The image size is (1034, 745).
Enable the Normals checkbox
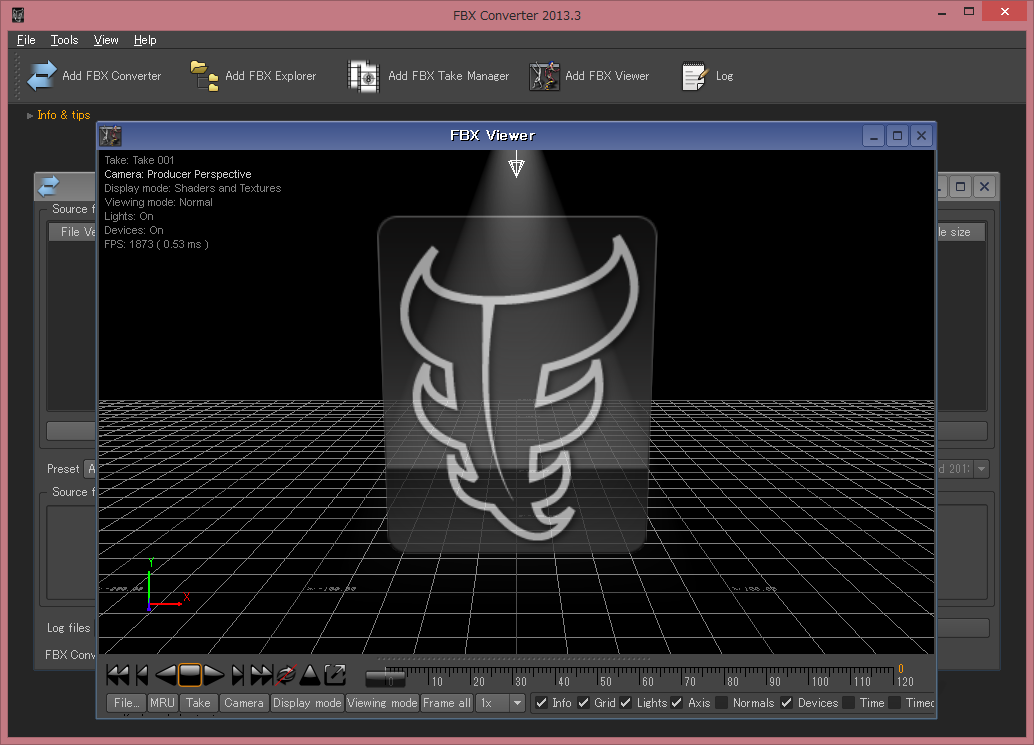721,703
